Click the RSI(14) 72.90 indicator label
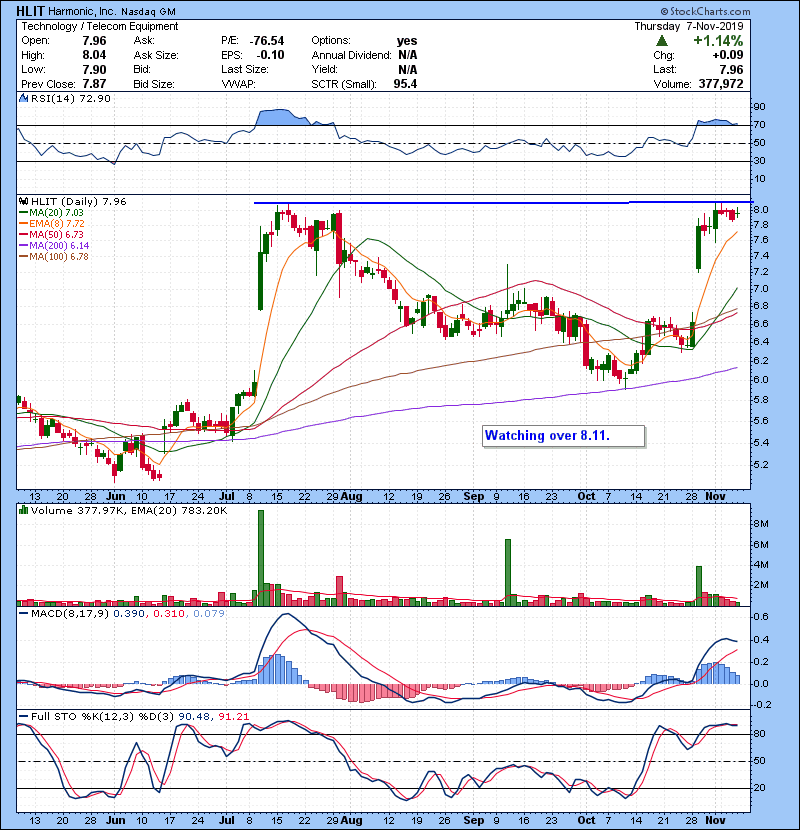800x830 pixels. (70, 98)
